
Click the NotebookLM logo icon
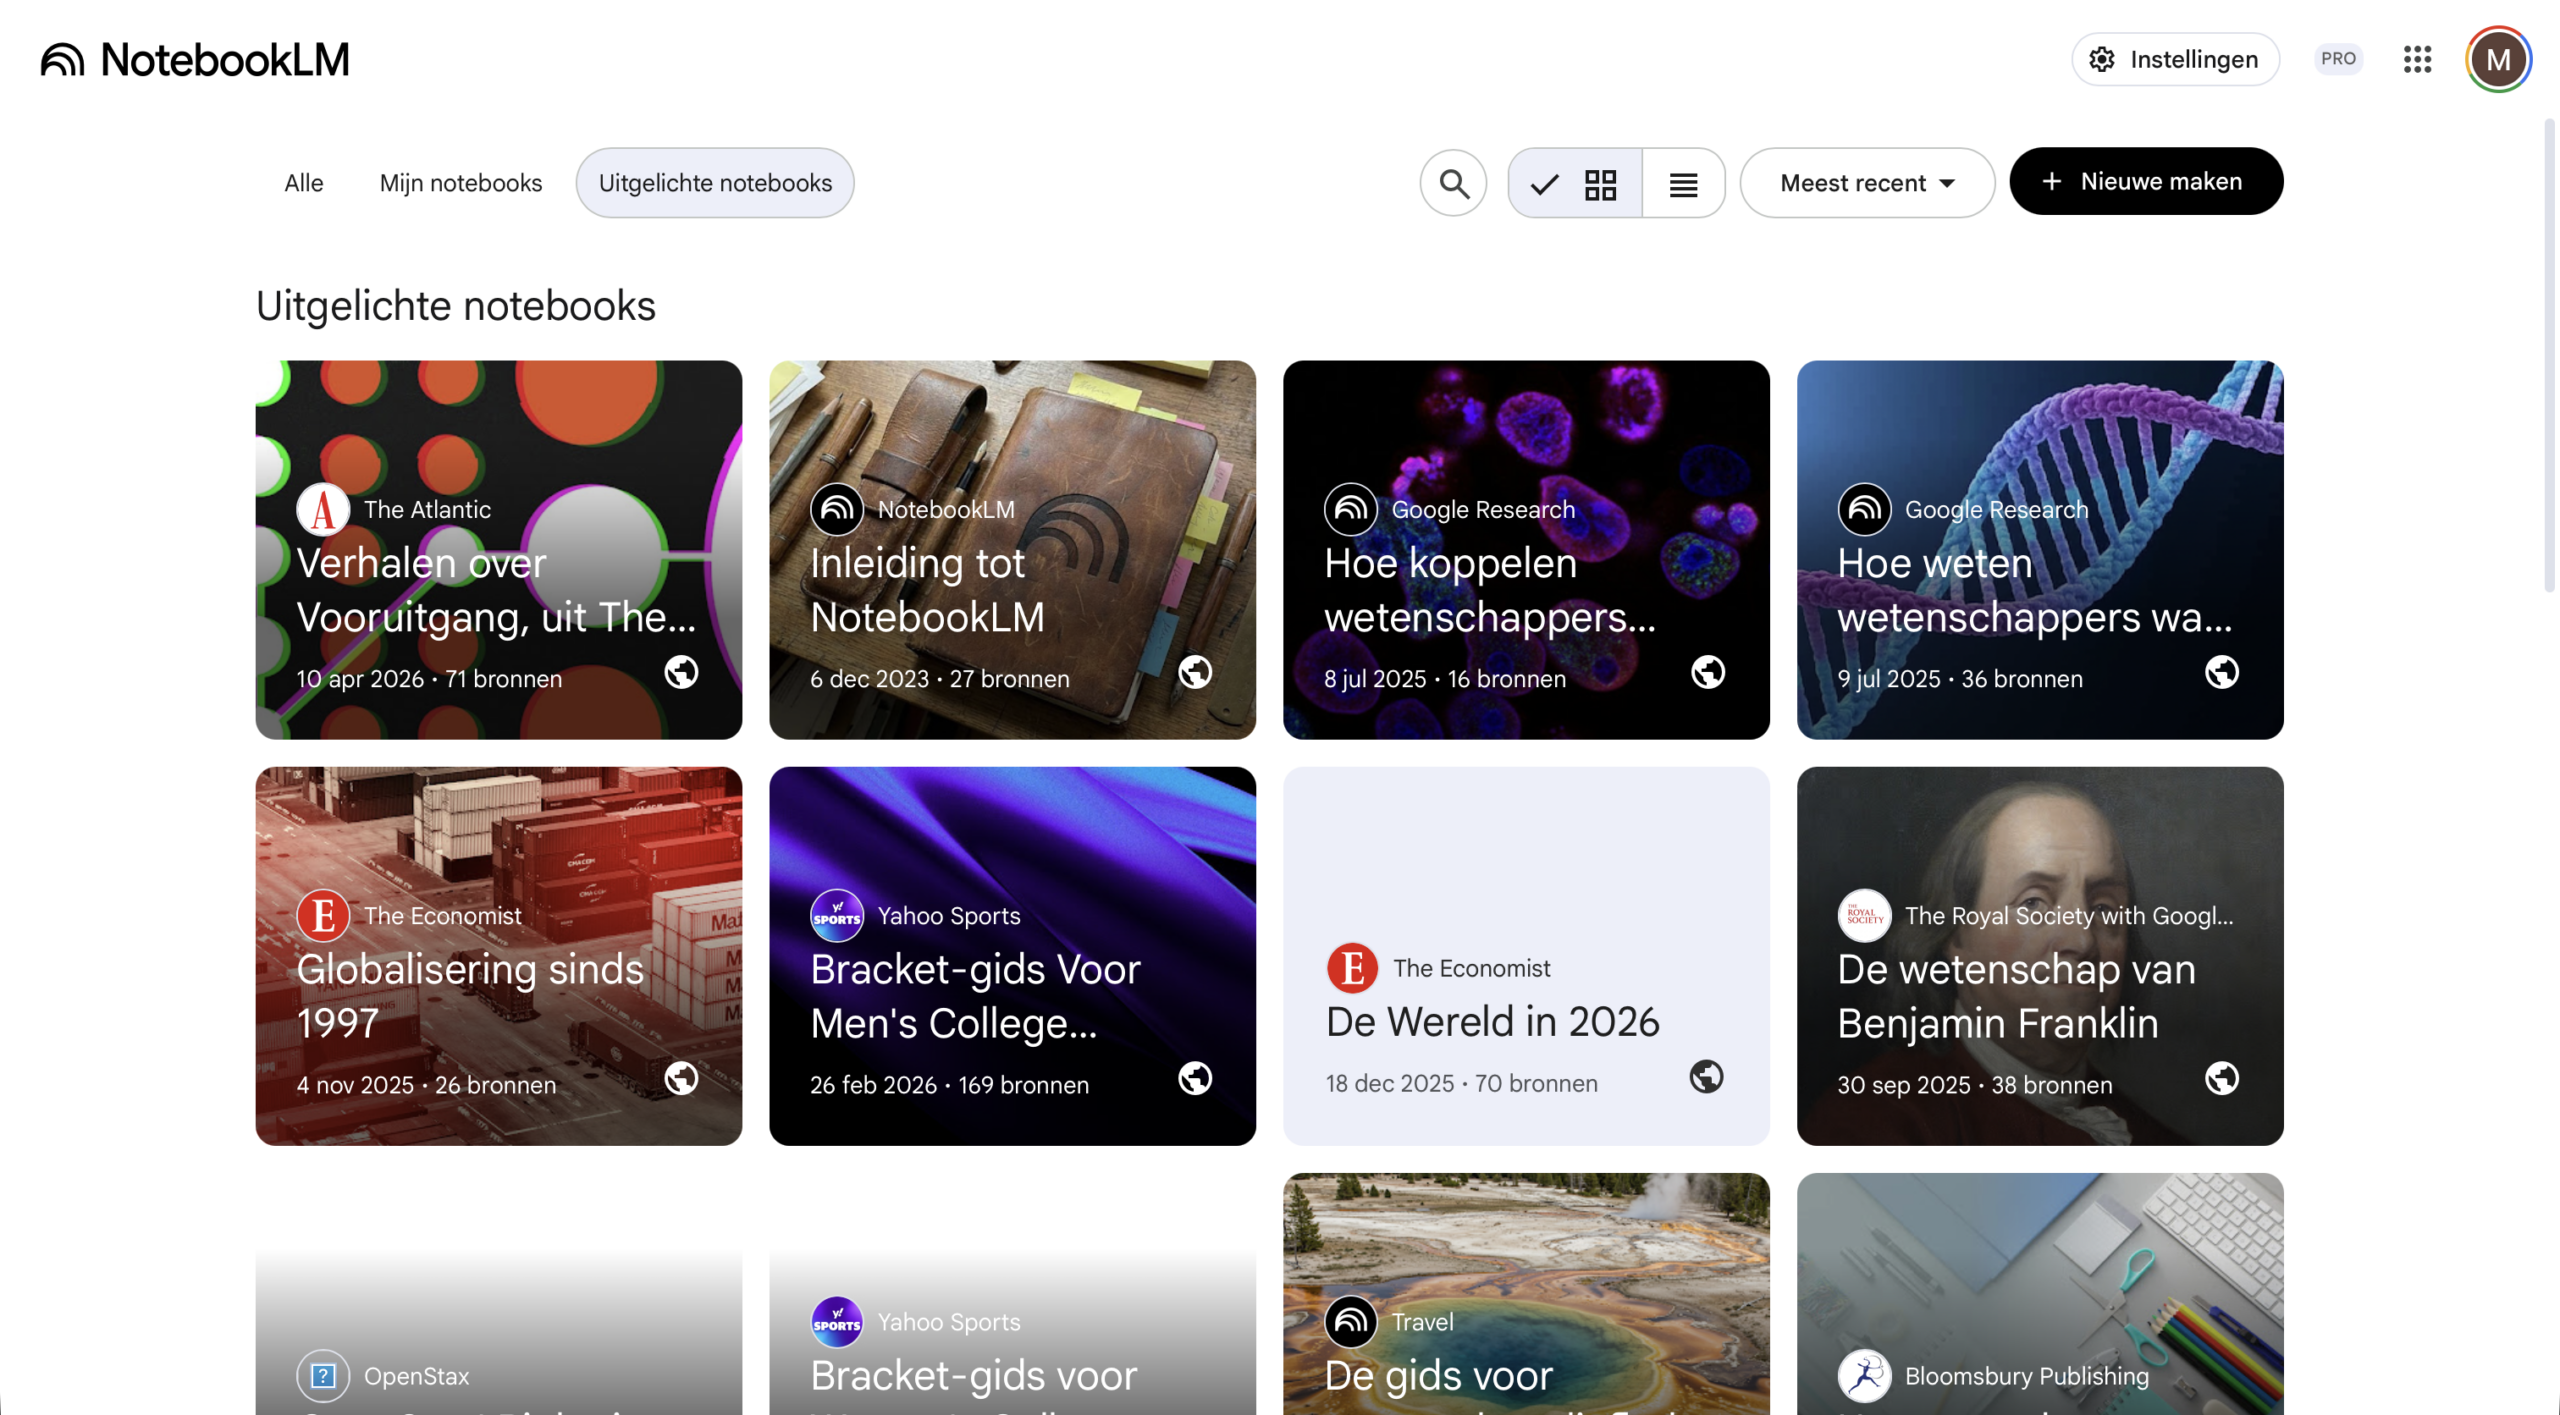[62, 60]
